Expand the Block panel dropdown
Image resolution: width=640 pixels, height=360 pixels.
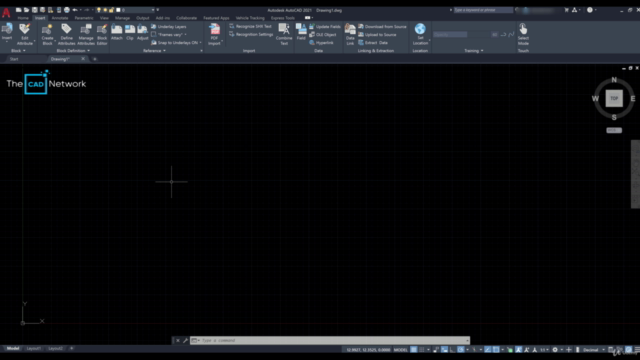[x=18, y=51]
